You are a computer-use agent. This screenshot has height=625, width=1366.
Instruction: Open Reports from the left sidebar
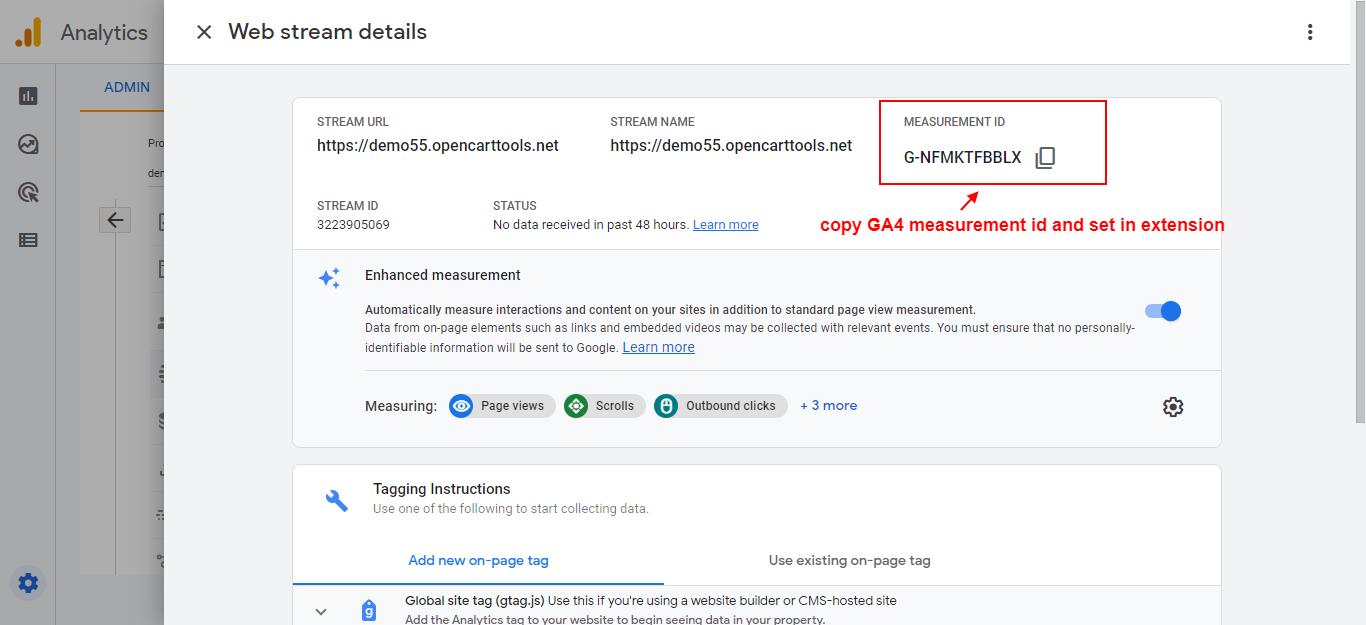(28, 96)
